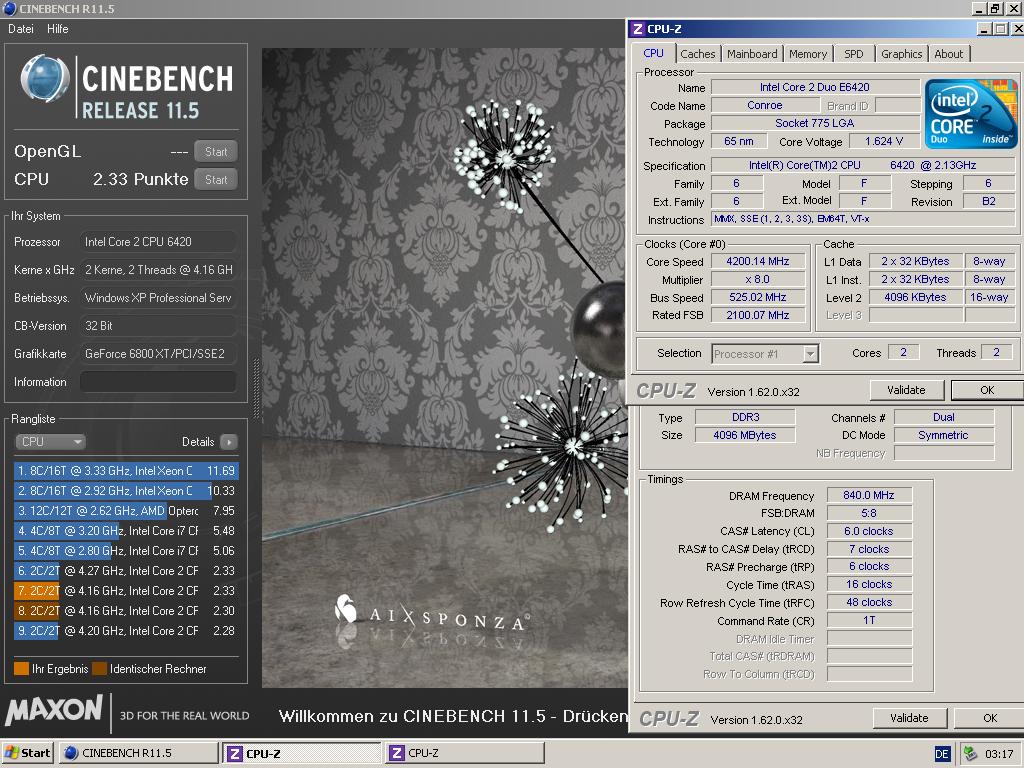Click the Core Voltage value 1.624 V
The image size is (1024, 768).
(884, 142)
